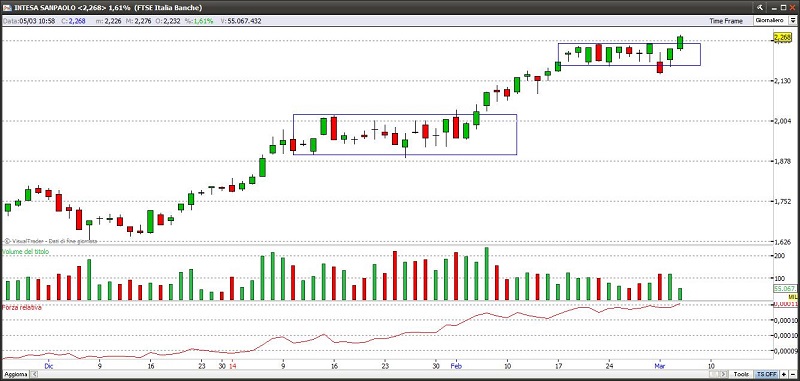Click the pin icon in the title bar
The height and width of the screenshot is (381, 800).
pos(760,7)
